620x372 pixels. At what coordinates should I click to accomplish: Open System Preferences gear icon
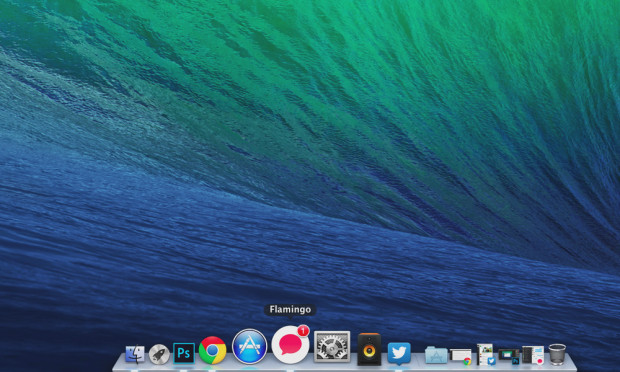click(x=332, y=347)
